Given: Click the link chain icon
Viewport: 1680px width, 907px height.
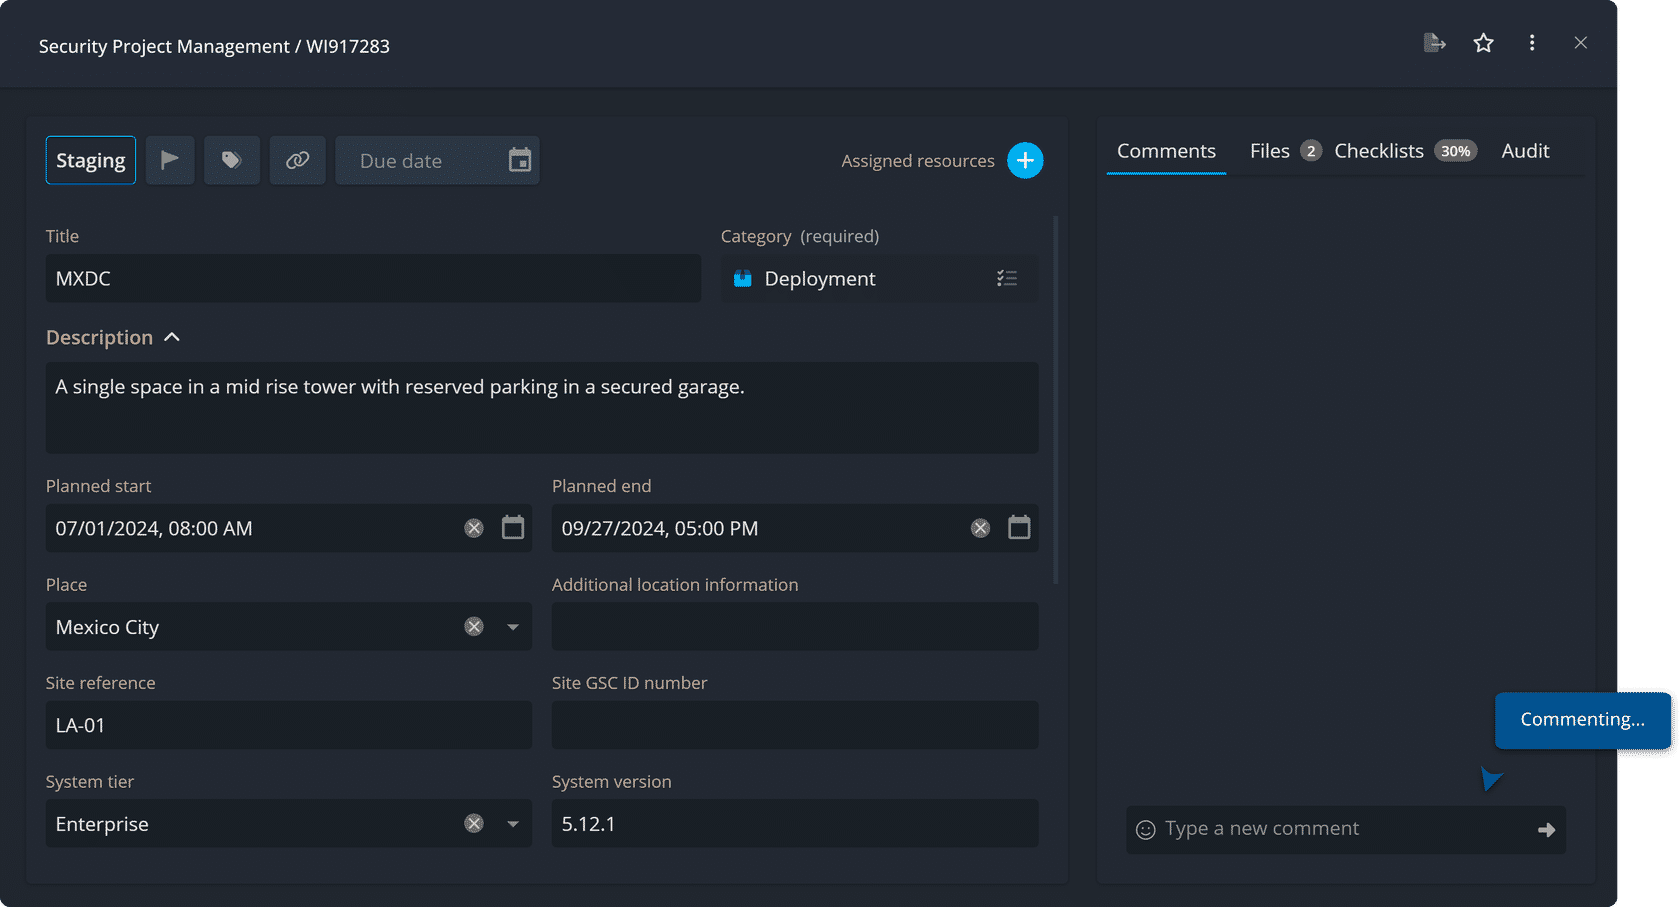Looking at the screenshot, I should click(x=297, y=160).
